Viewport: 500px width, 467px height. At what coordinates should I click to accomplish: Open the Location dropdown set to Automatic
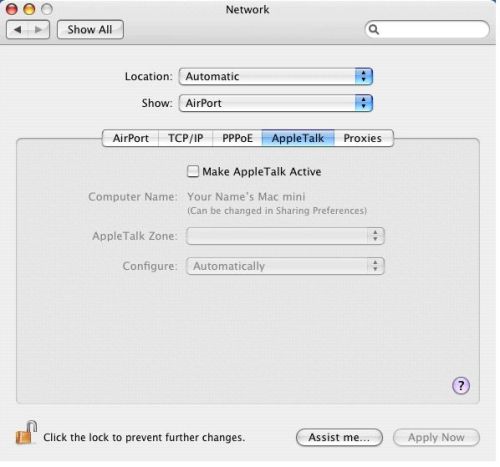click(x=276, y=76)
